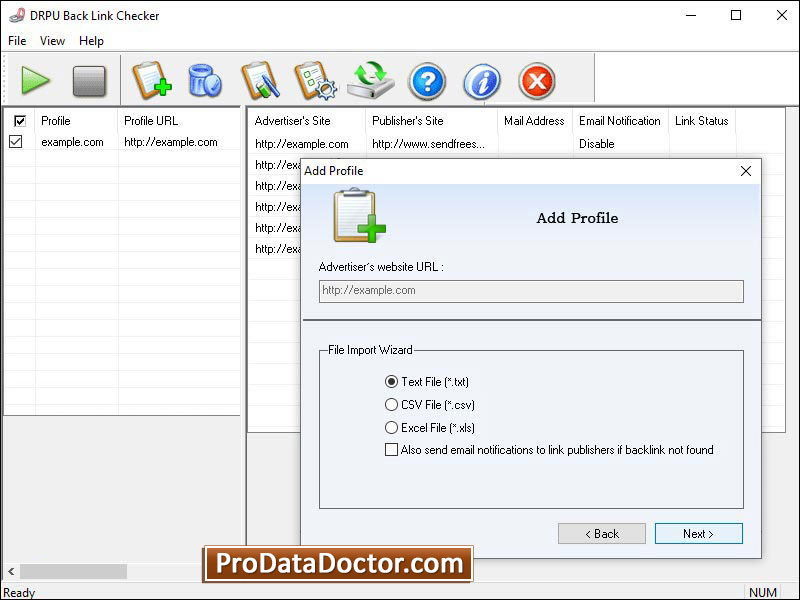This screenshot has height=600, width=800.
Task: Select the Excel File (*.xls) option
Action: click(x=391, y=428)
